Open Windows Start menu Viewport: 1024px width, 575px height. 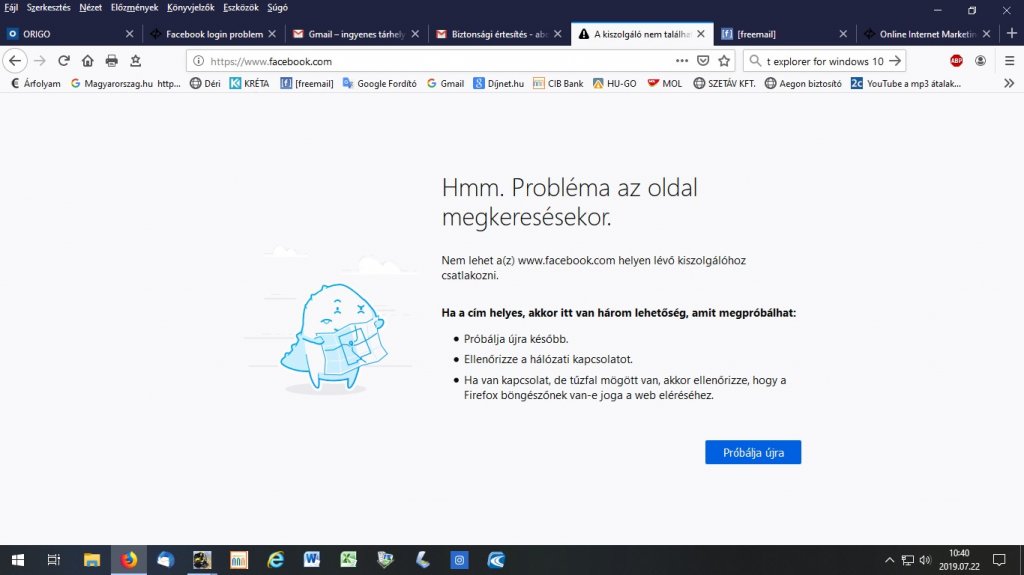[18, 560]
